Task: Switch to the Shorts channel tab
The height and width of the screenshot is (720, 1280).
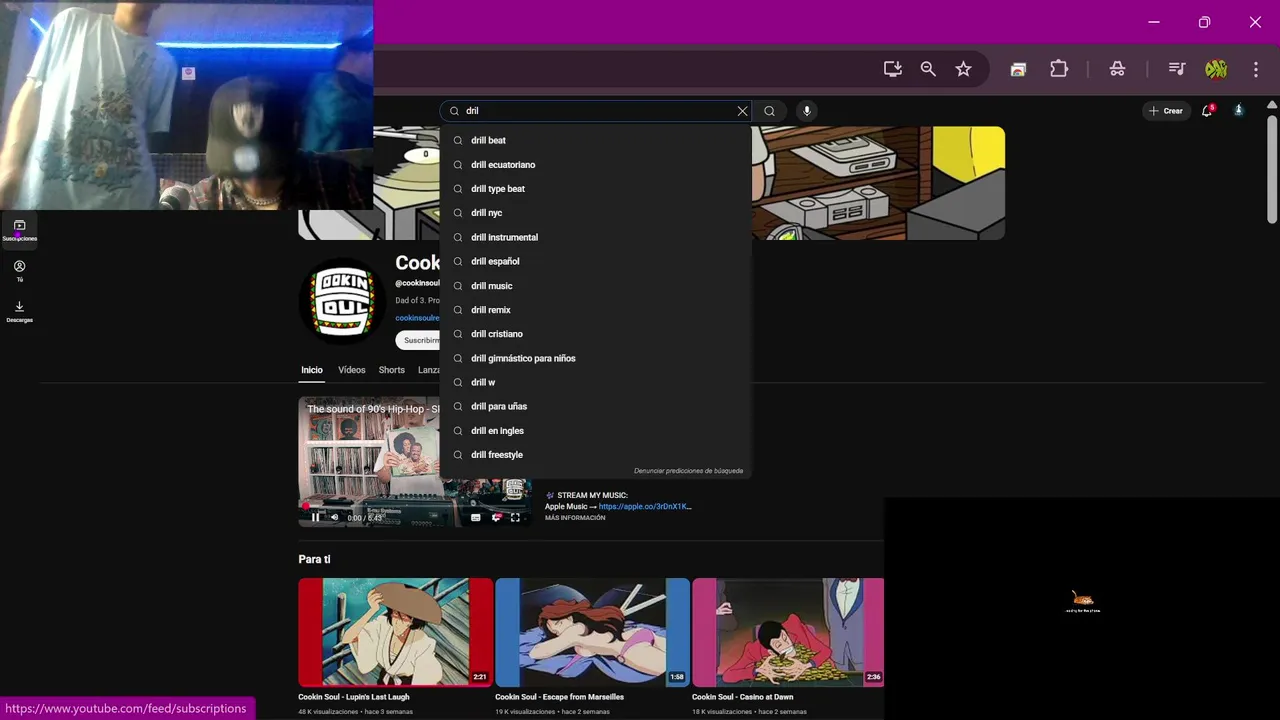Action: click(x=391, y=370)
